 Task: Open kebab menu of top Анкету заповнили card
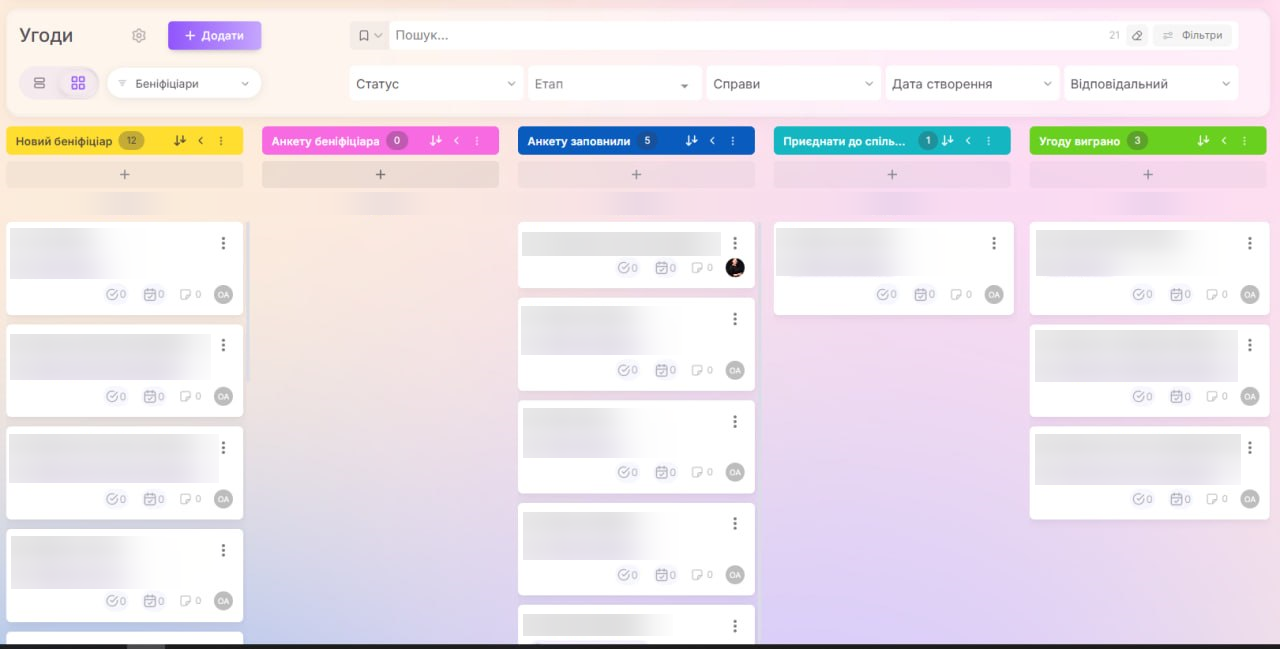pyautogui.click(x=735, y=243)
